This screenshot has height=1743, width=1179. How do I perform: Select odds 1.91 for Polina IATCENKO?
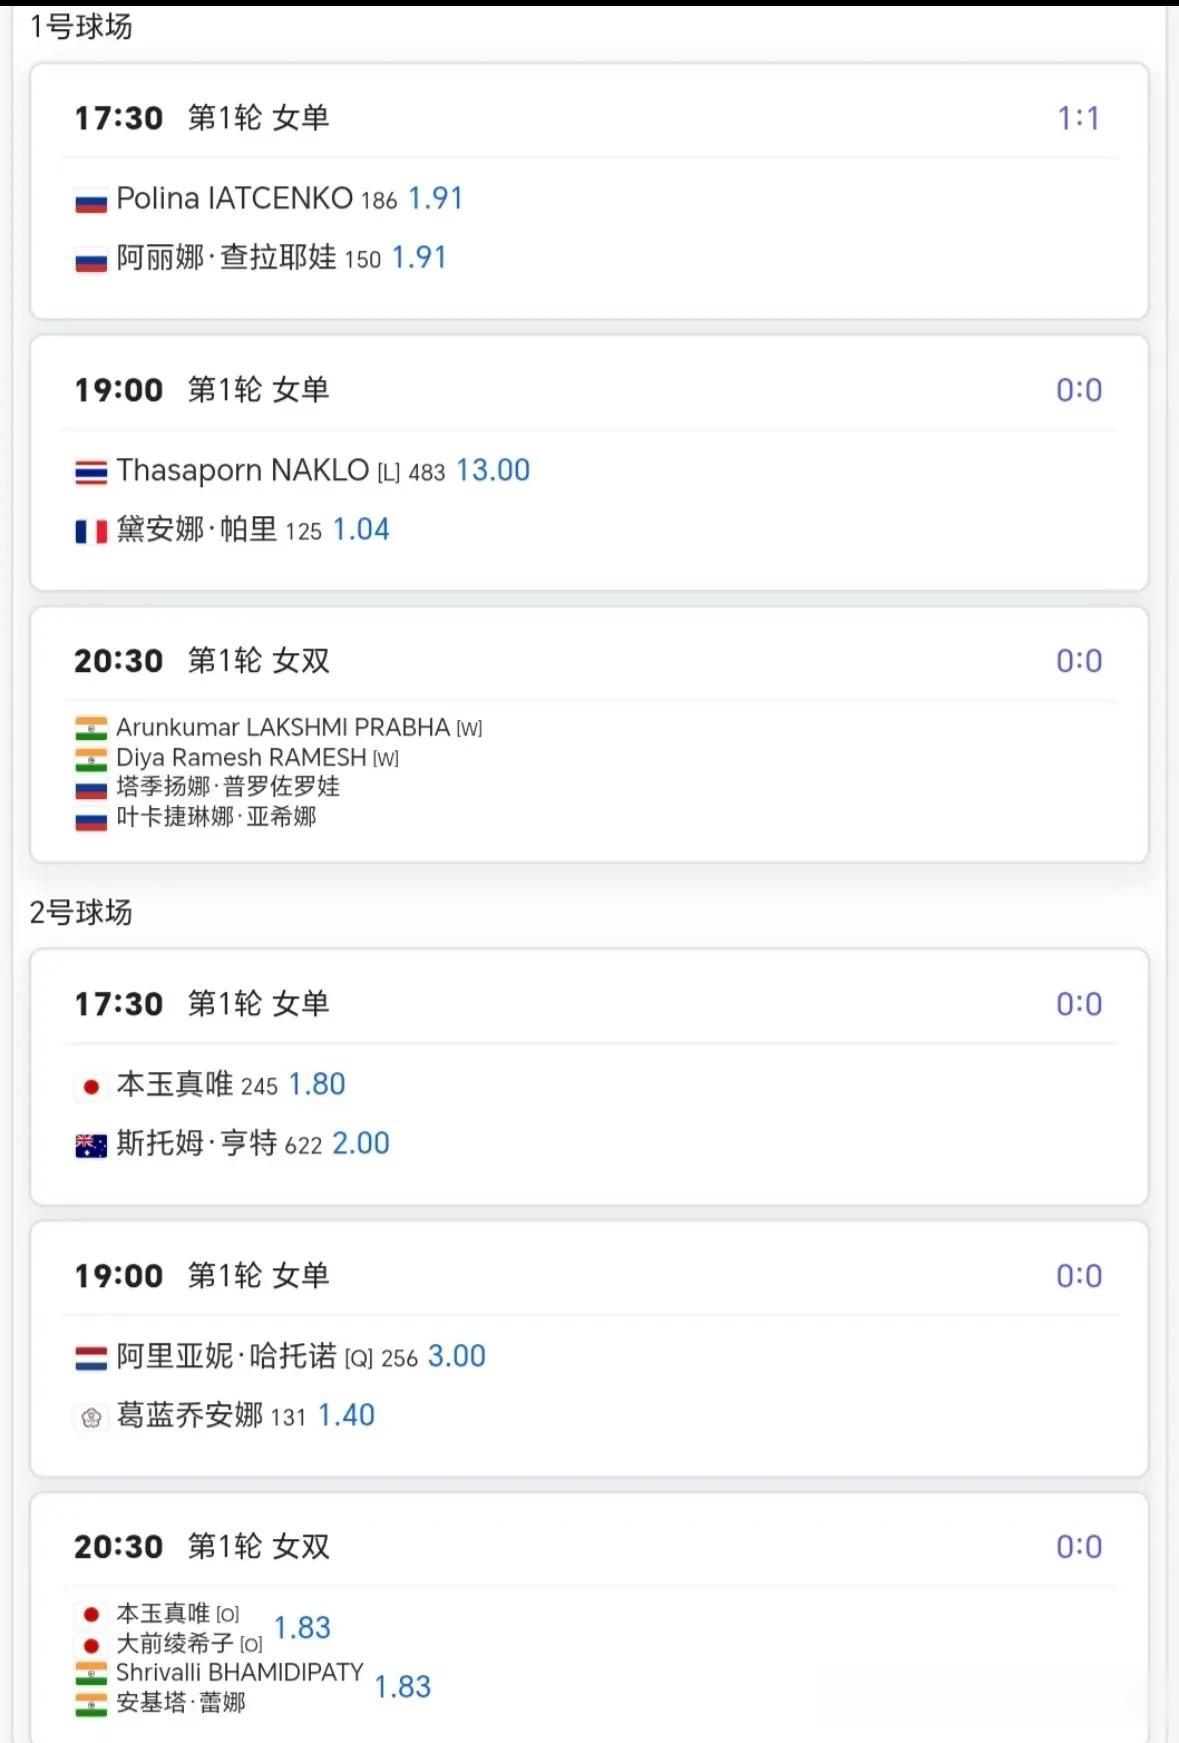click(x=435, y=199)
